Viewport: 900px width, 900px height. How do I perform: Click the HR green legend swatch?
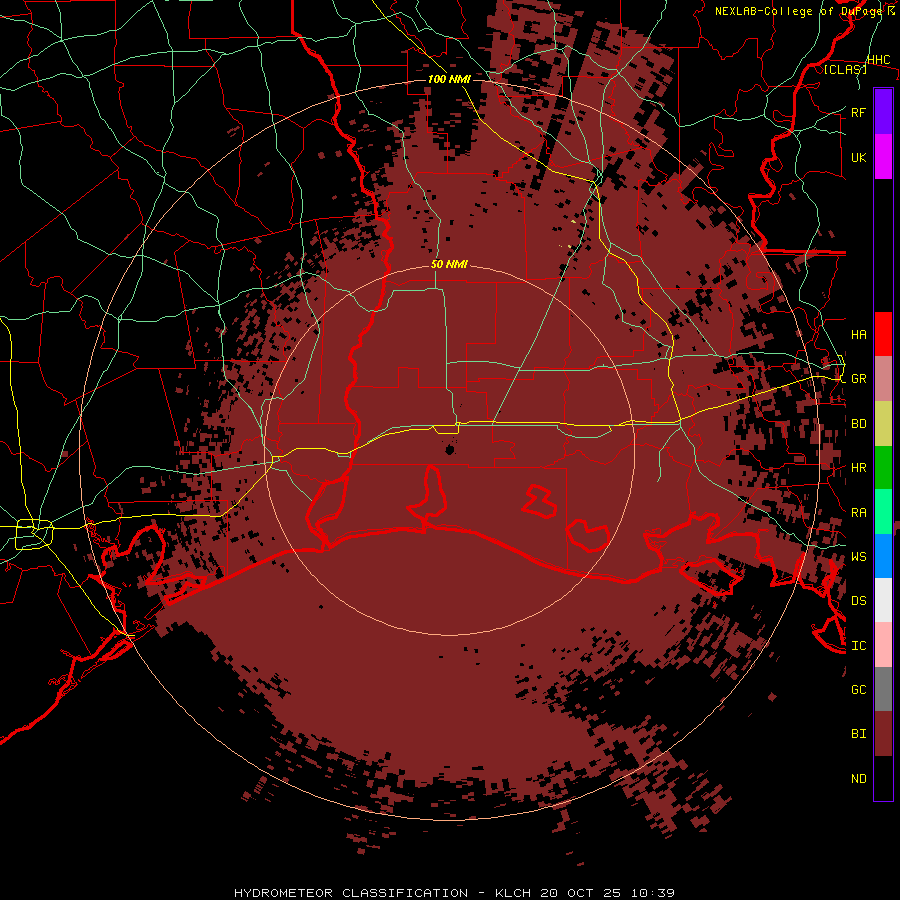click(x=883, y=467)
